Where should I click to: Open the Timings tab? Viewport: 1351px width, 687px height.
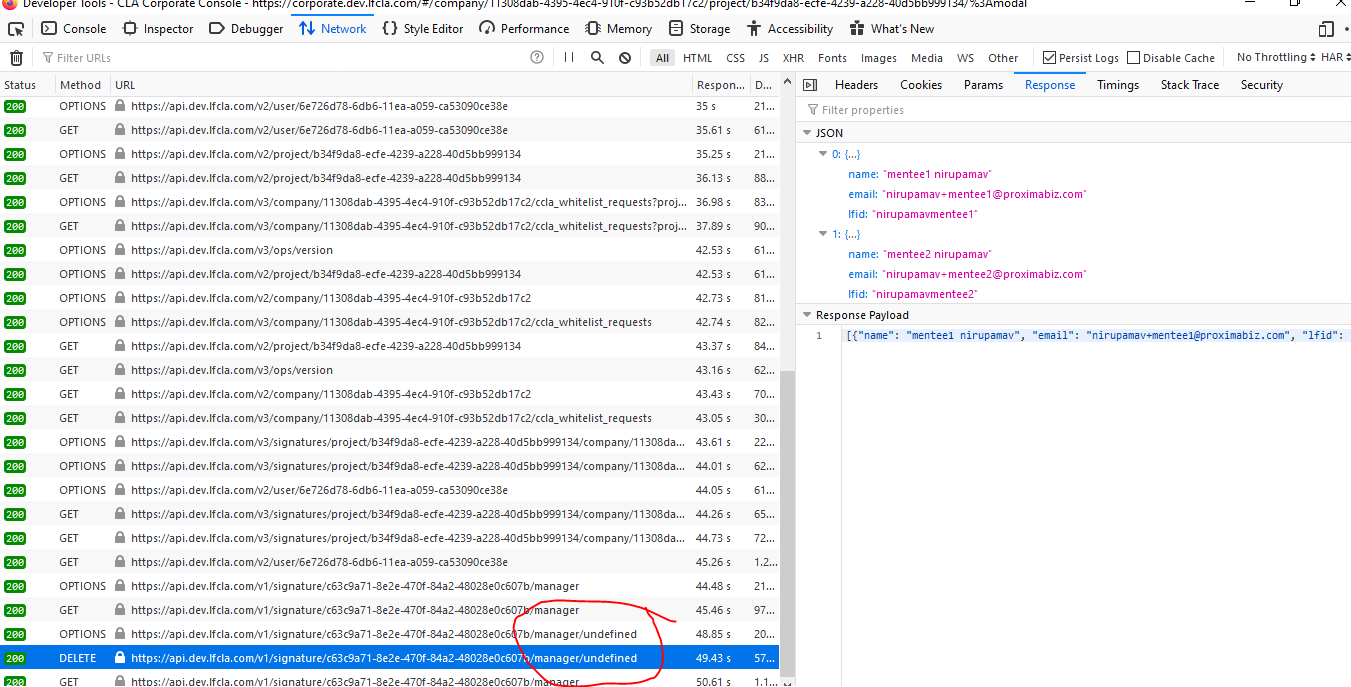[1117, 85]
